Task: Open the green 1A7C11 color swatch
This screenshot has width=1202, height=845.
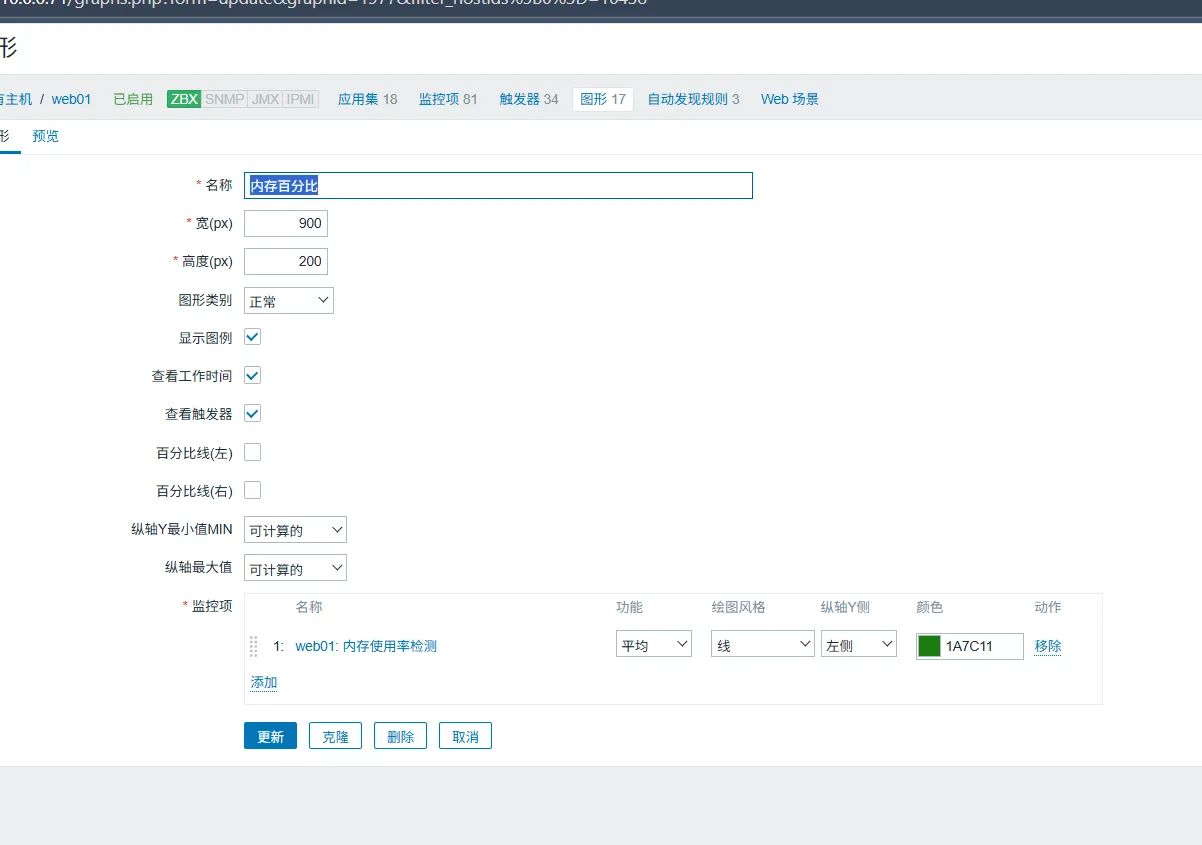Action: click(x=929, y=646)
